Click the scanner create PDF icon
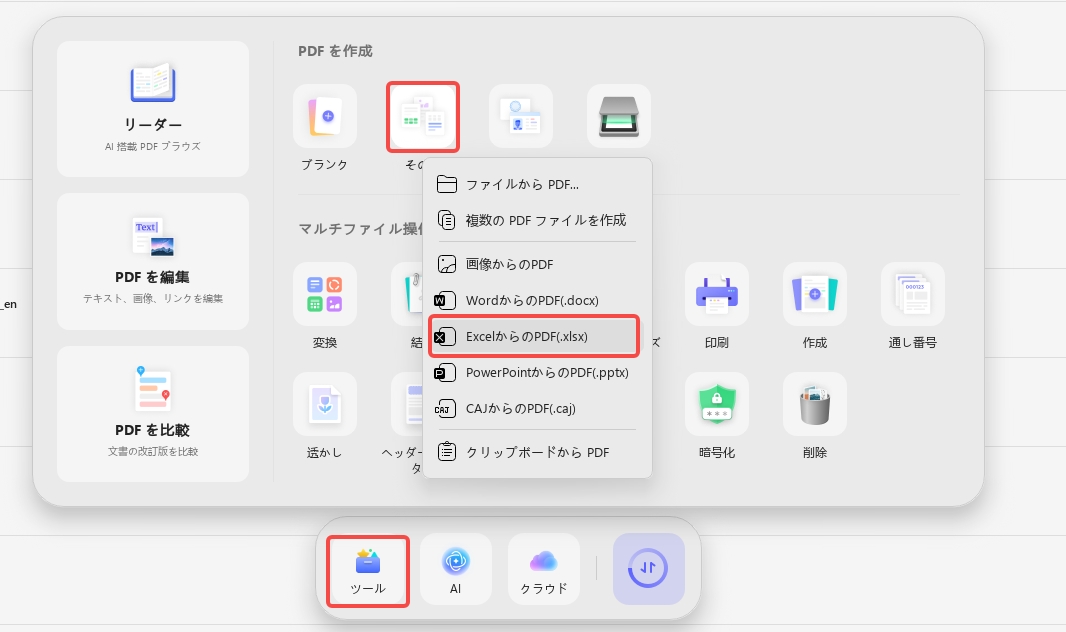 [x=619, y=116]
